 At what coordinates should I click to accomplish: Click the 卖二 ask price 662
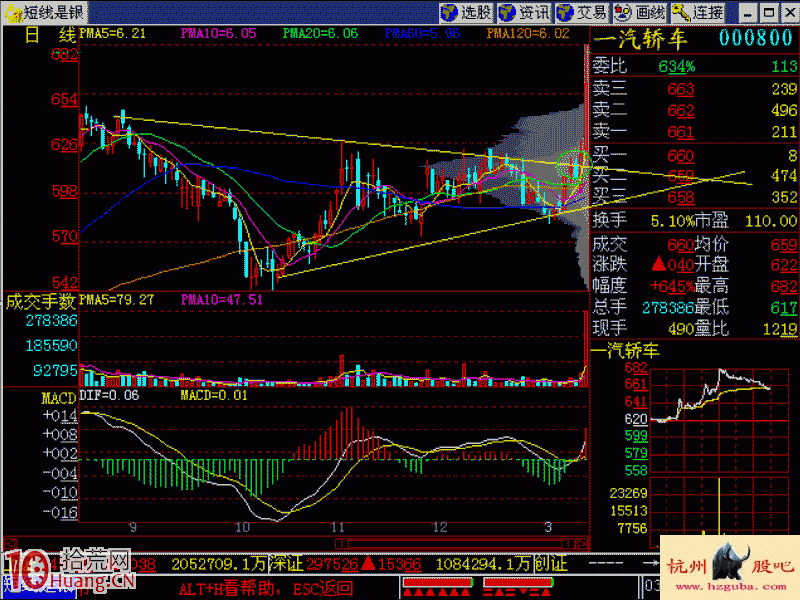click(681, 111)
